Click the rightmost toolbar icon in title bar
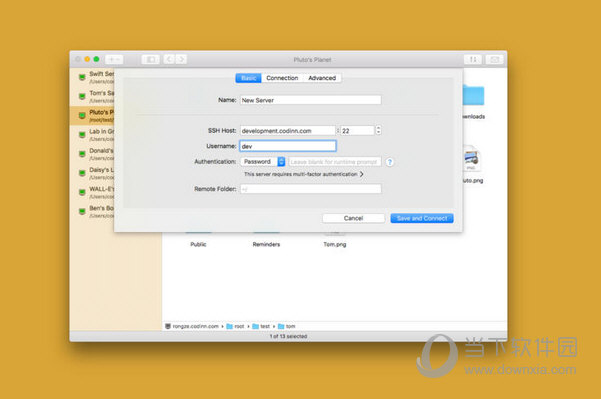The height and width of the screenshot is (399, 601). pyautogui.click(x=495, y=59)
